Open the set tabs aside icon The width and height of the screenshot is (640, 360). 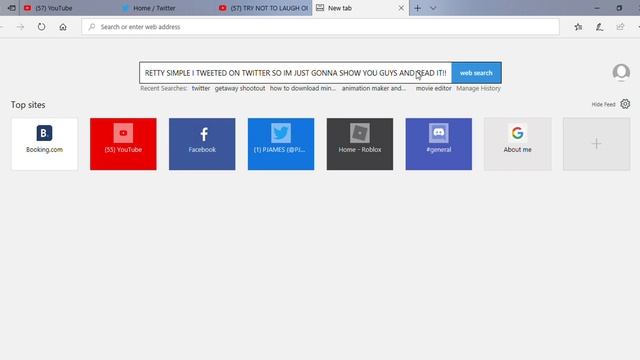click(x=11, y=8)
